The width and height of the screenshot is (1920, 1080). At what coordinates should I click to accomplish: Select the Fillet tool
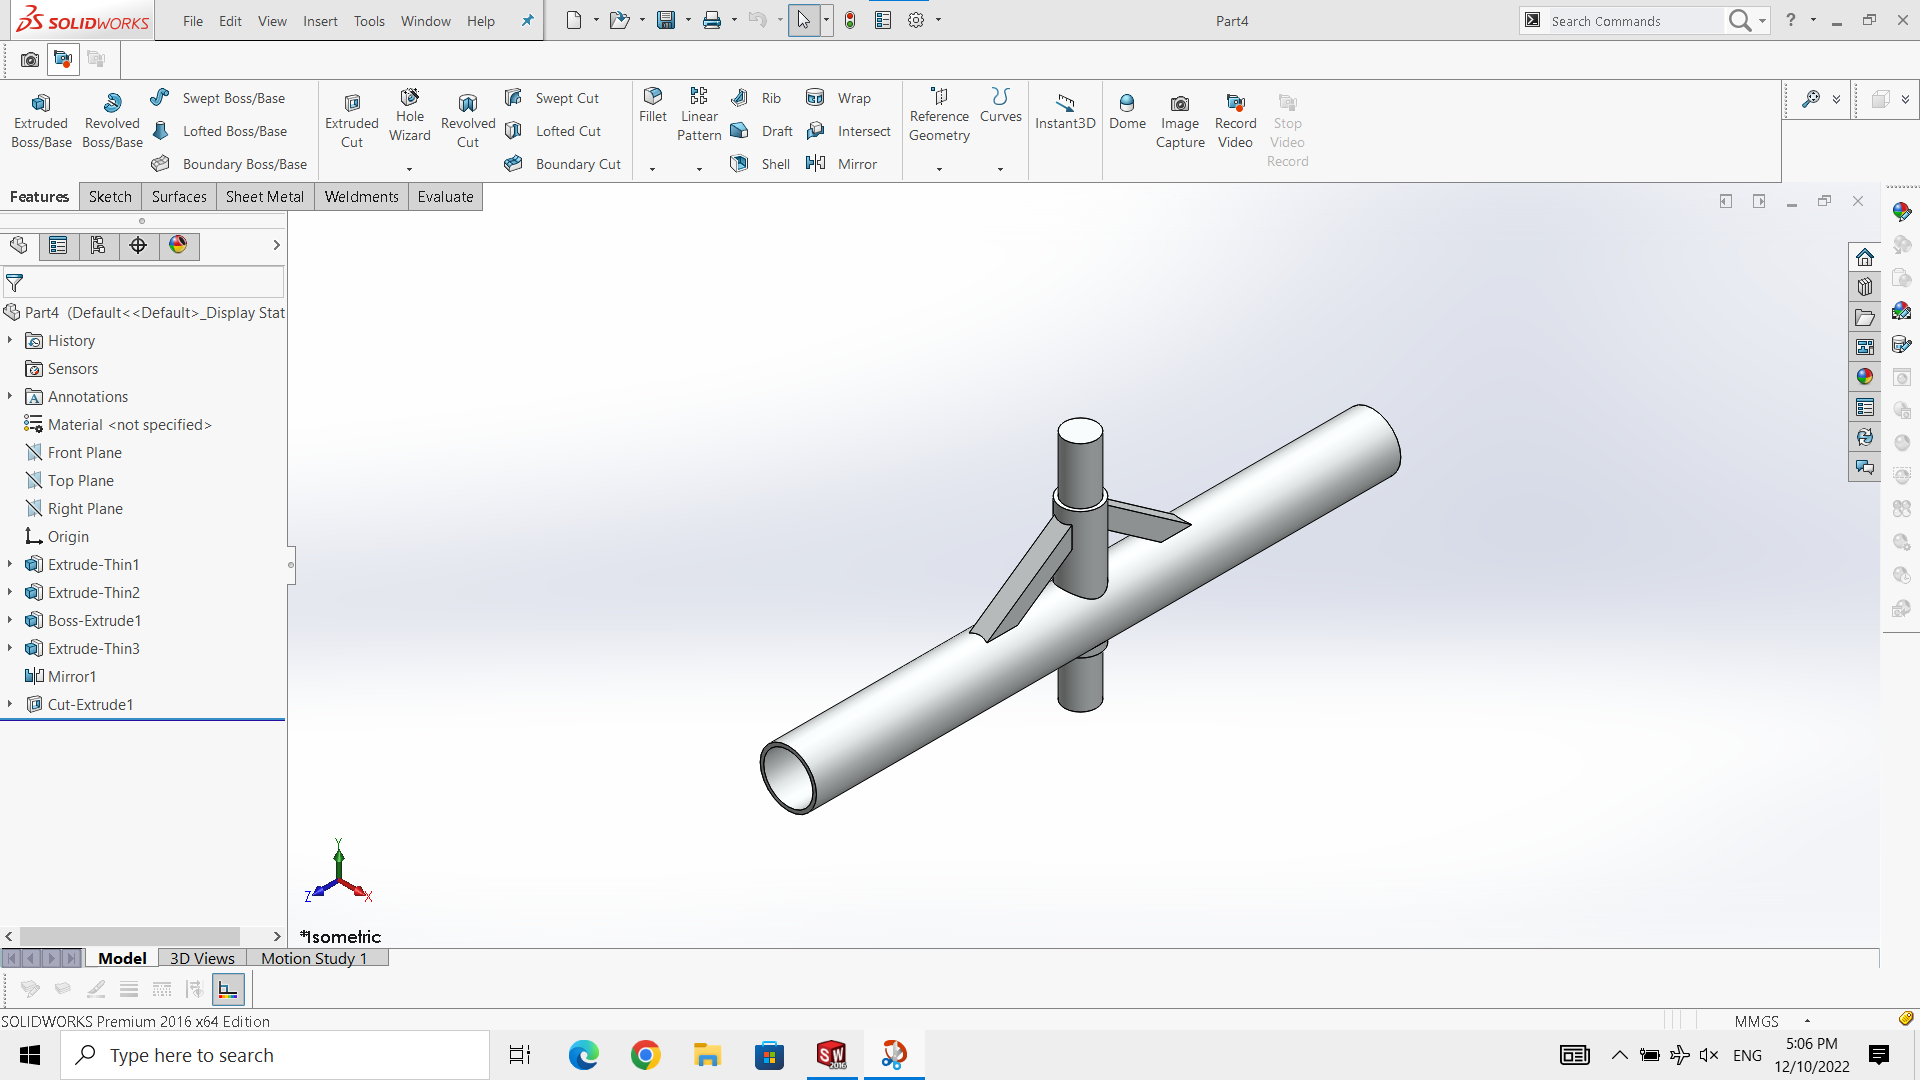[653, 105]
